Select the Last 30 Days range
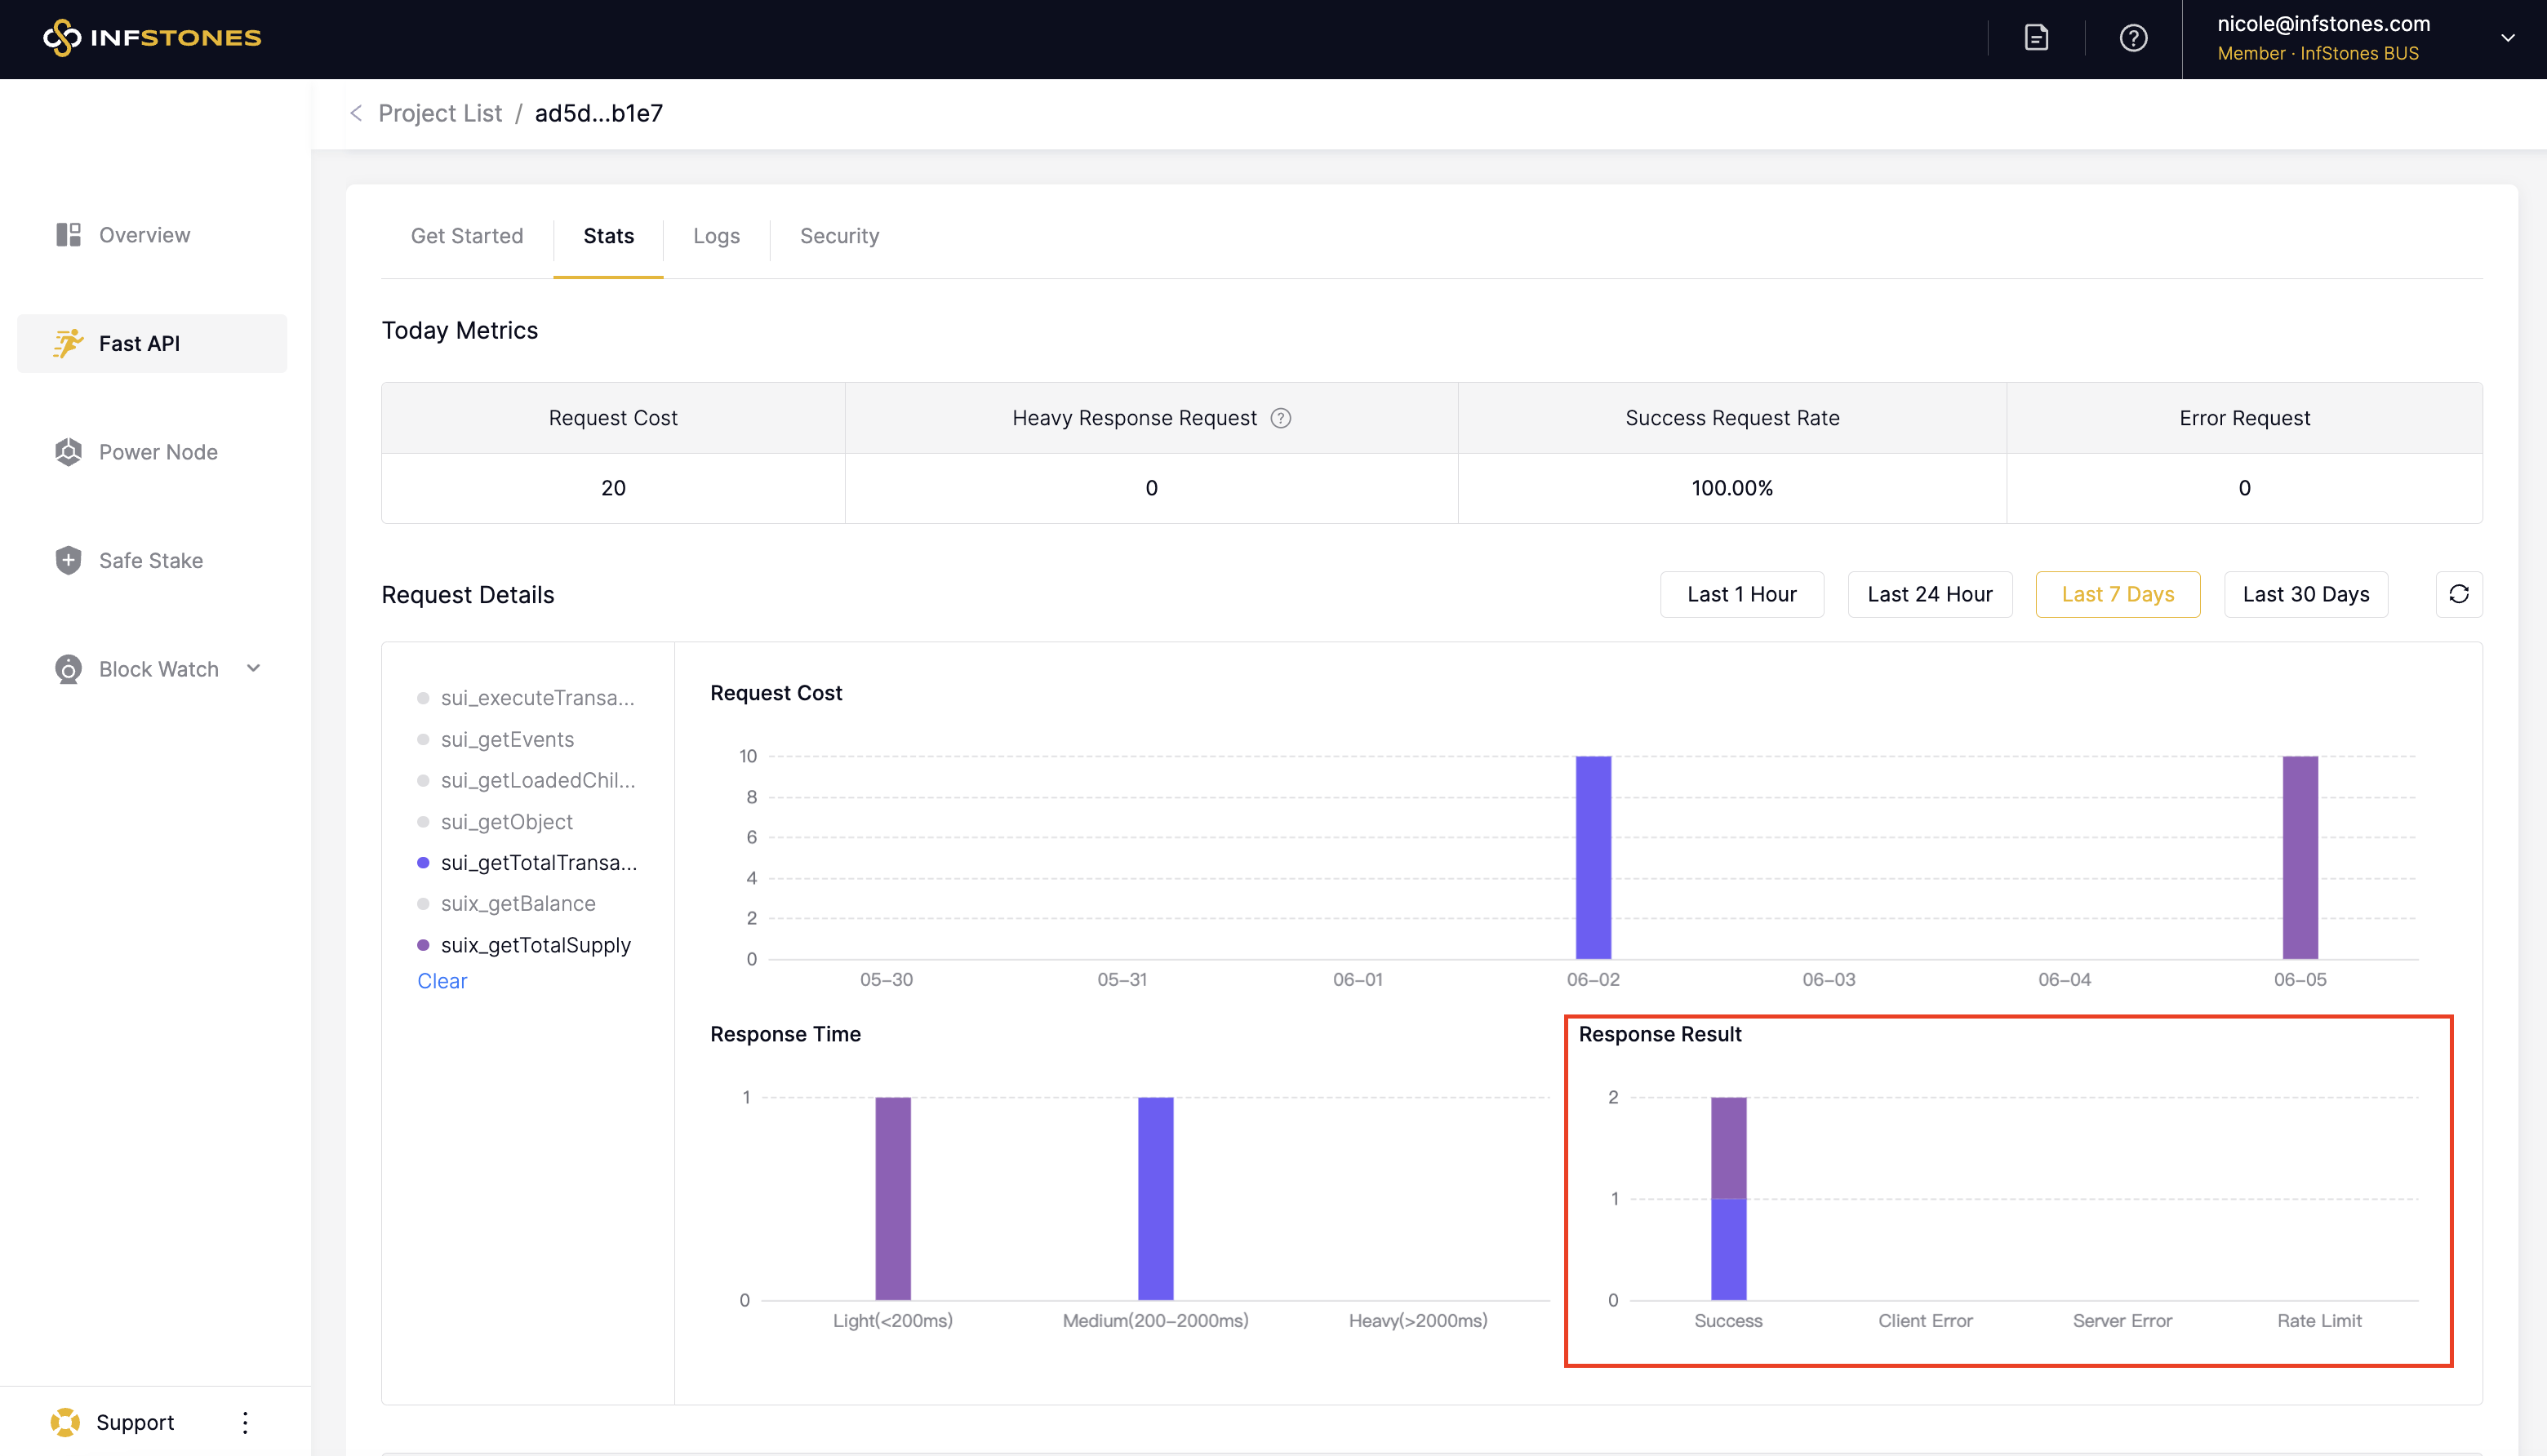 (x=2305, y=594)
